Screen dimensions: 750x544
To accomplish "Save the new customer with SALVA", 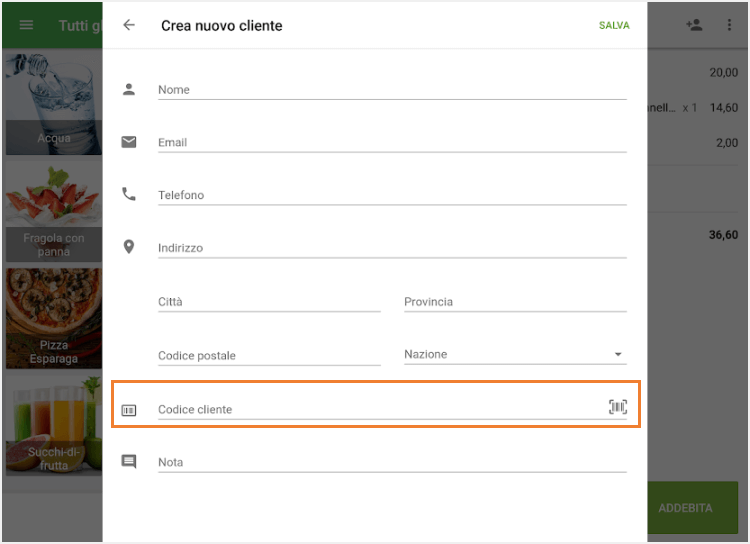I will [614, 25].
